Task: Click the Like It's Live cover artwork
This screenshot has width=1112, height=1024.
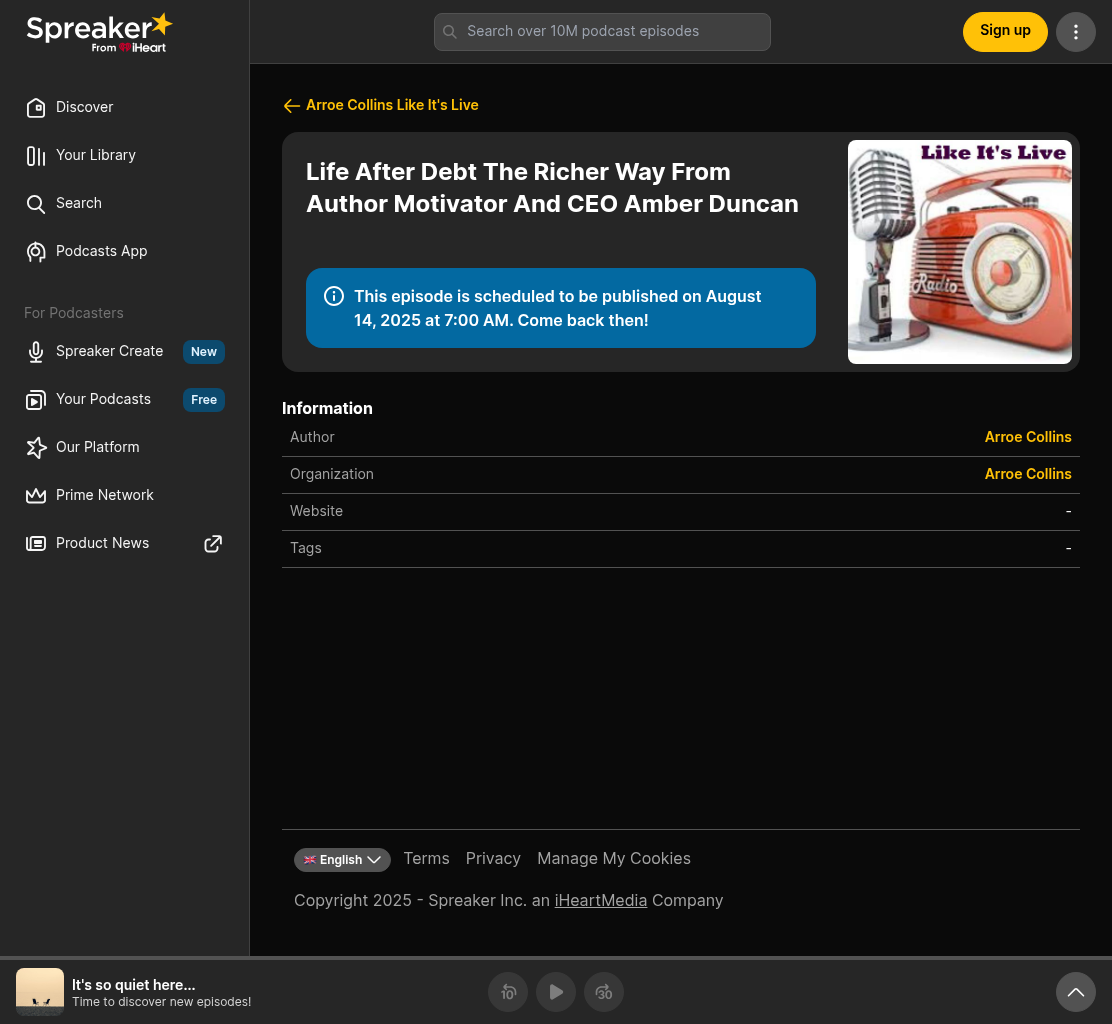Action: tap(960, 252)
